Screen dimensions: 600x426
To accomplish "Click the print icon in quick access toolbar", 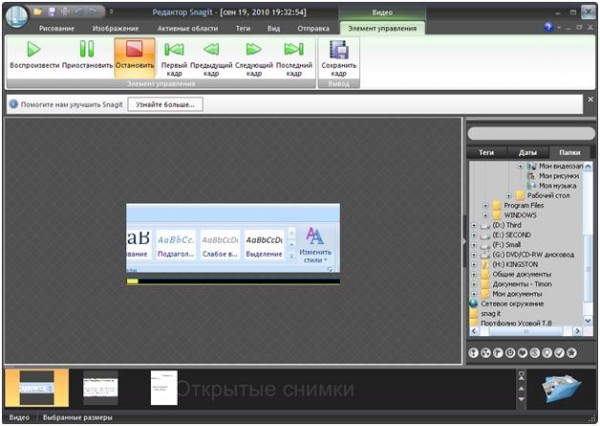I will tap(65, 12).
